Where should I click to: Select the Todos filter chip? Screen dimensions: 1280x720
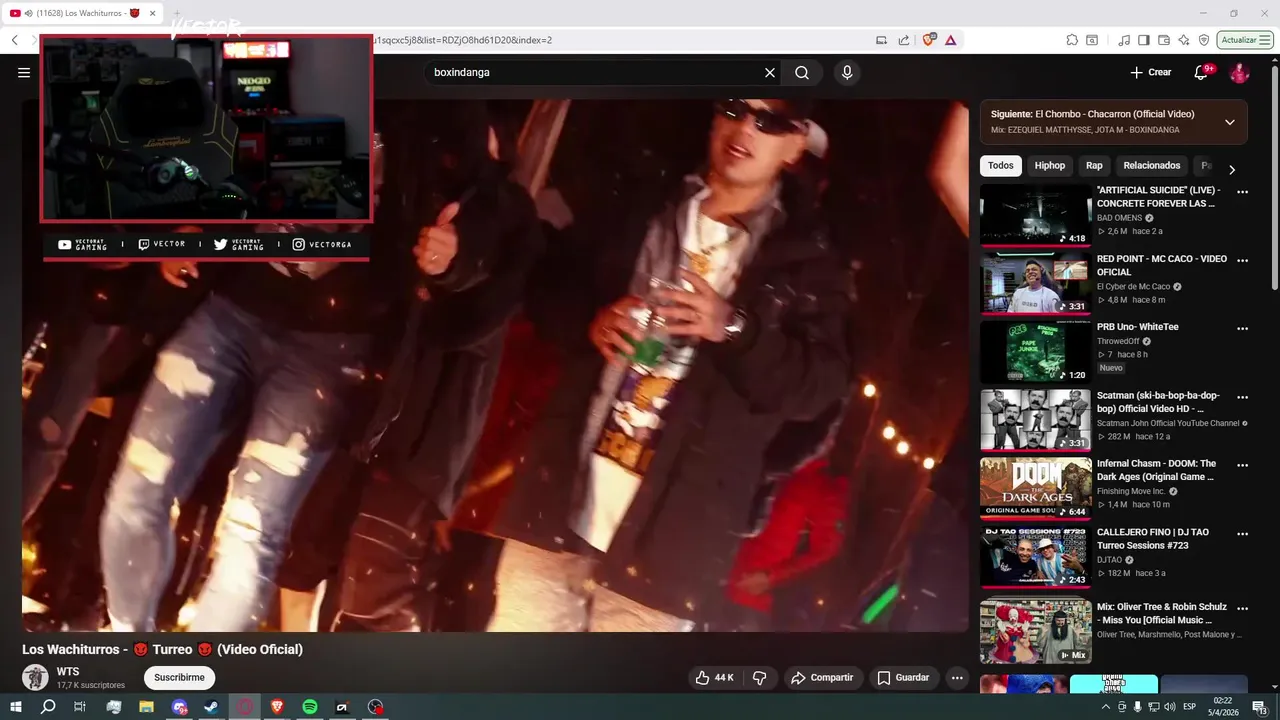click(1001, 166)
